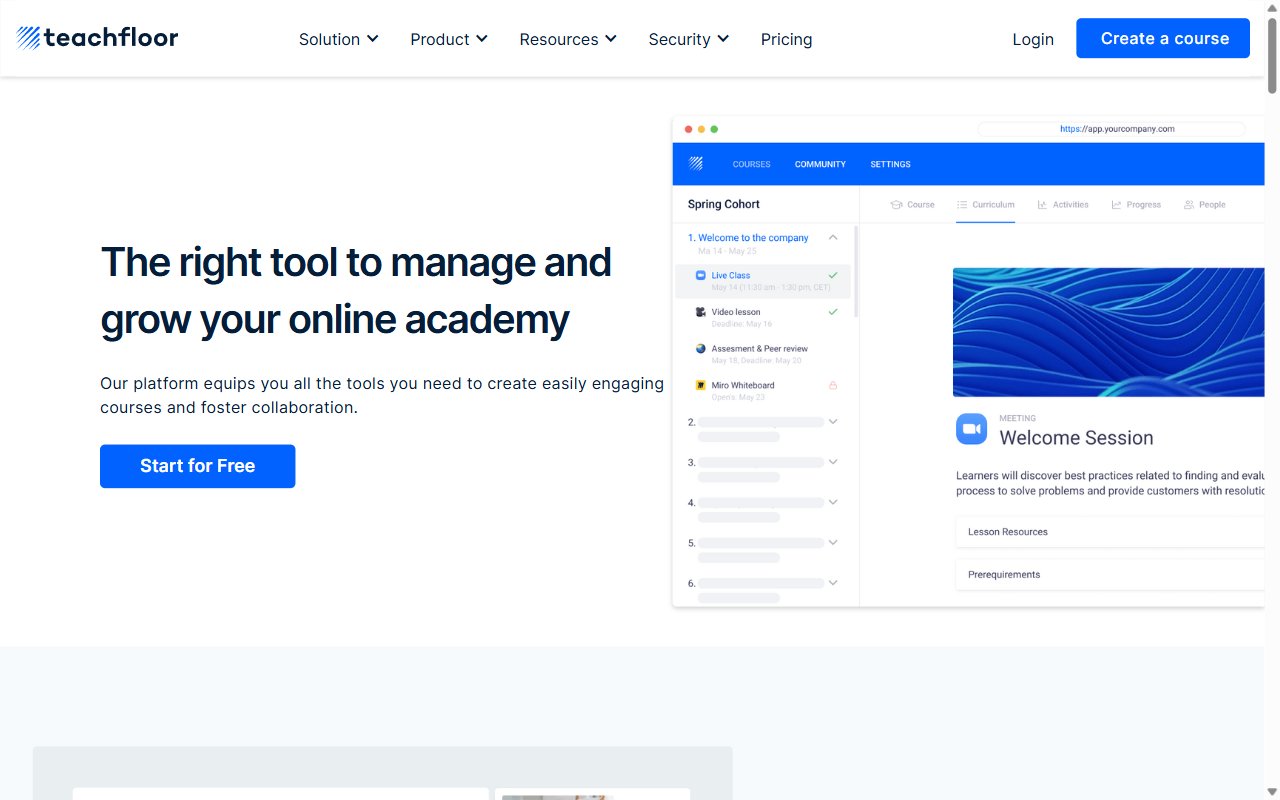The height and width of the screenshot is (800, 1280).
Task: Click the Create a course button
Action: [x=1163, y=38]
